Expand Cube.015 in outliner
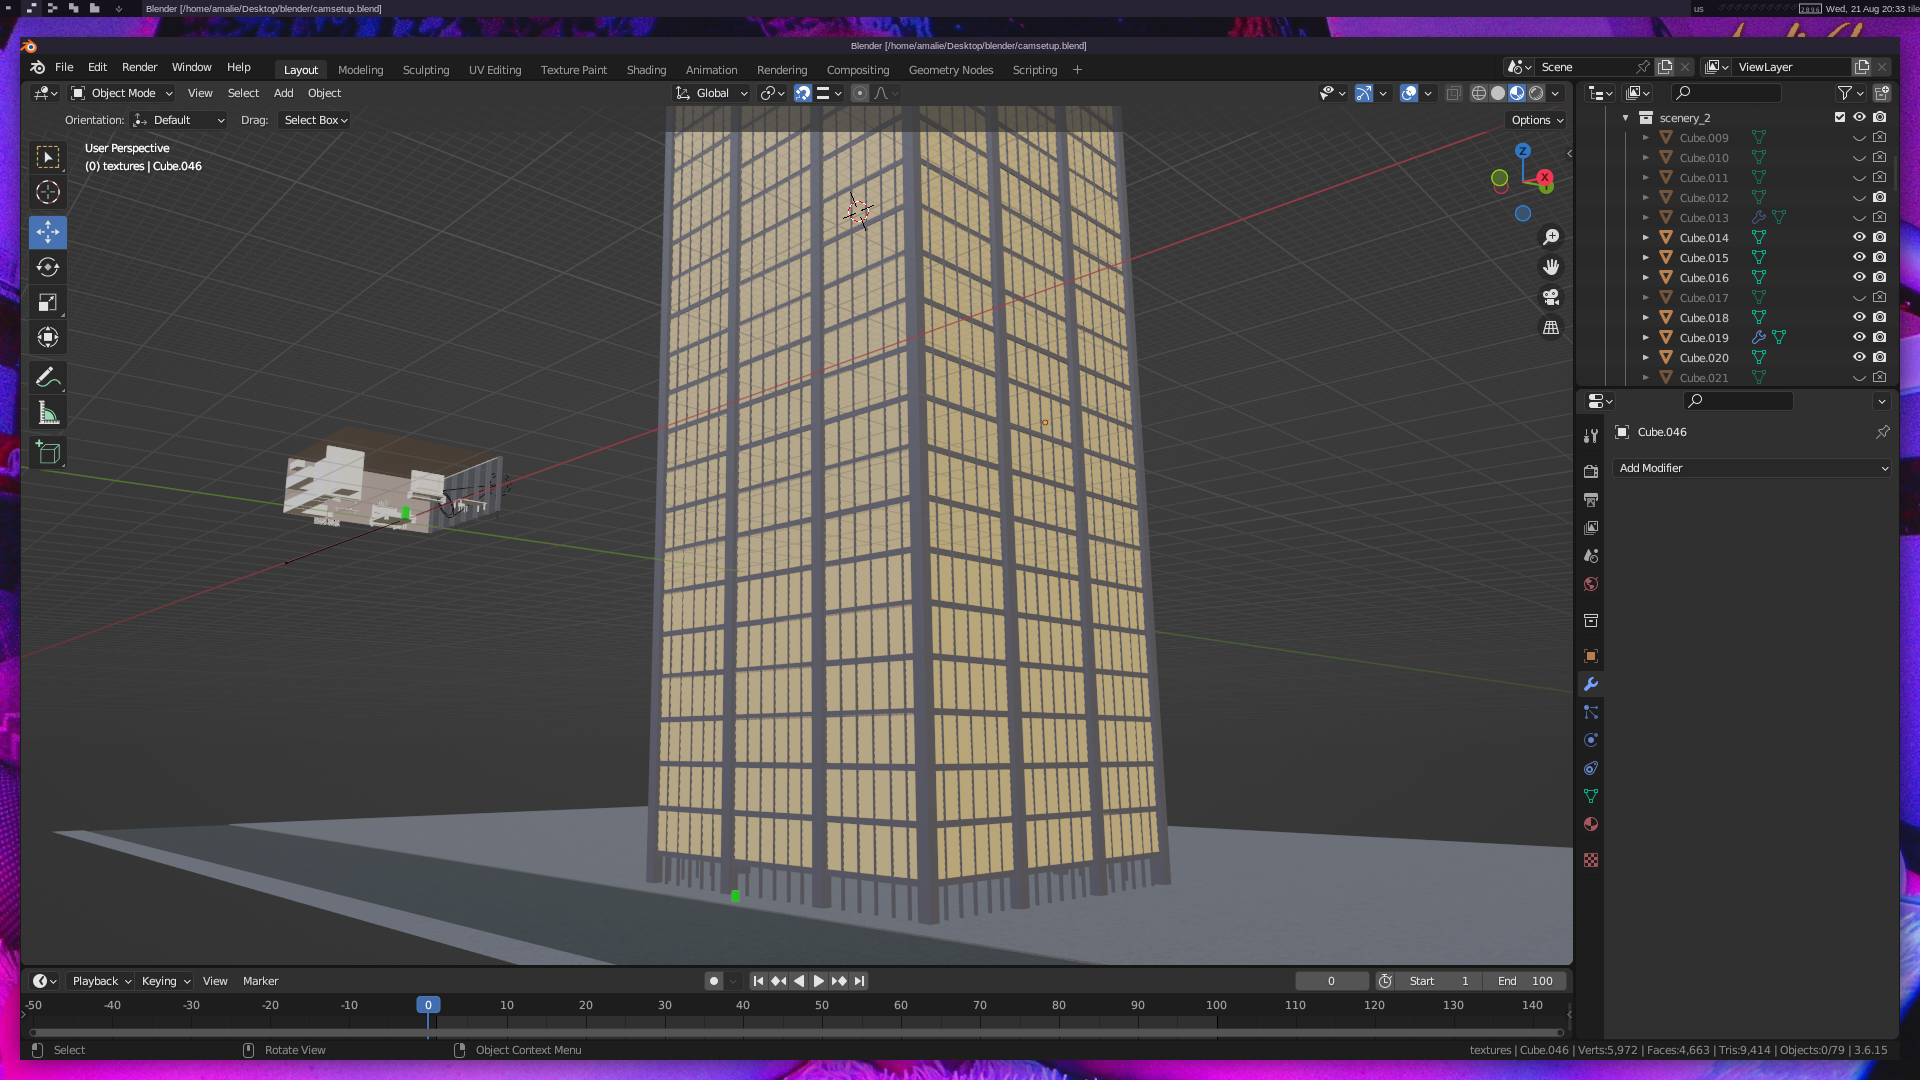Image resolution: width=1920 pixels, height=1080 pixels. (x=1646, y=257)
